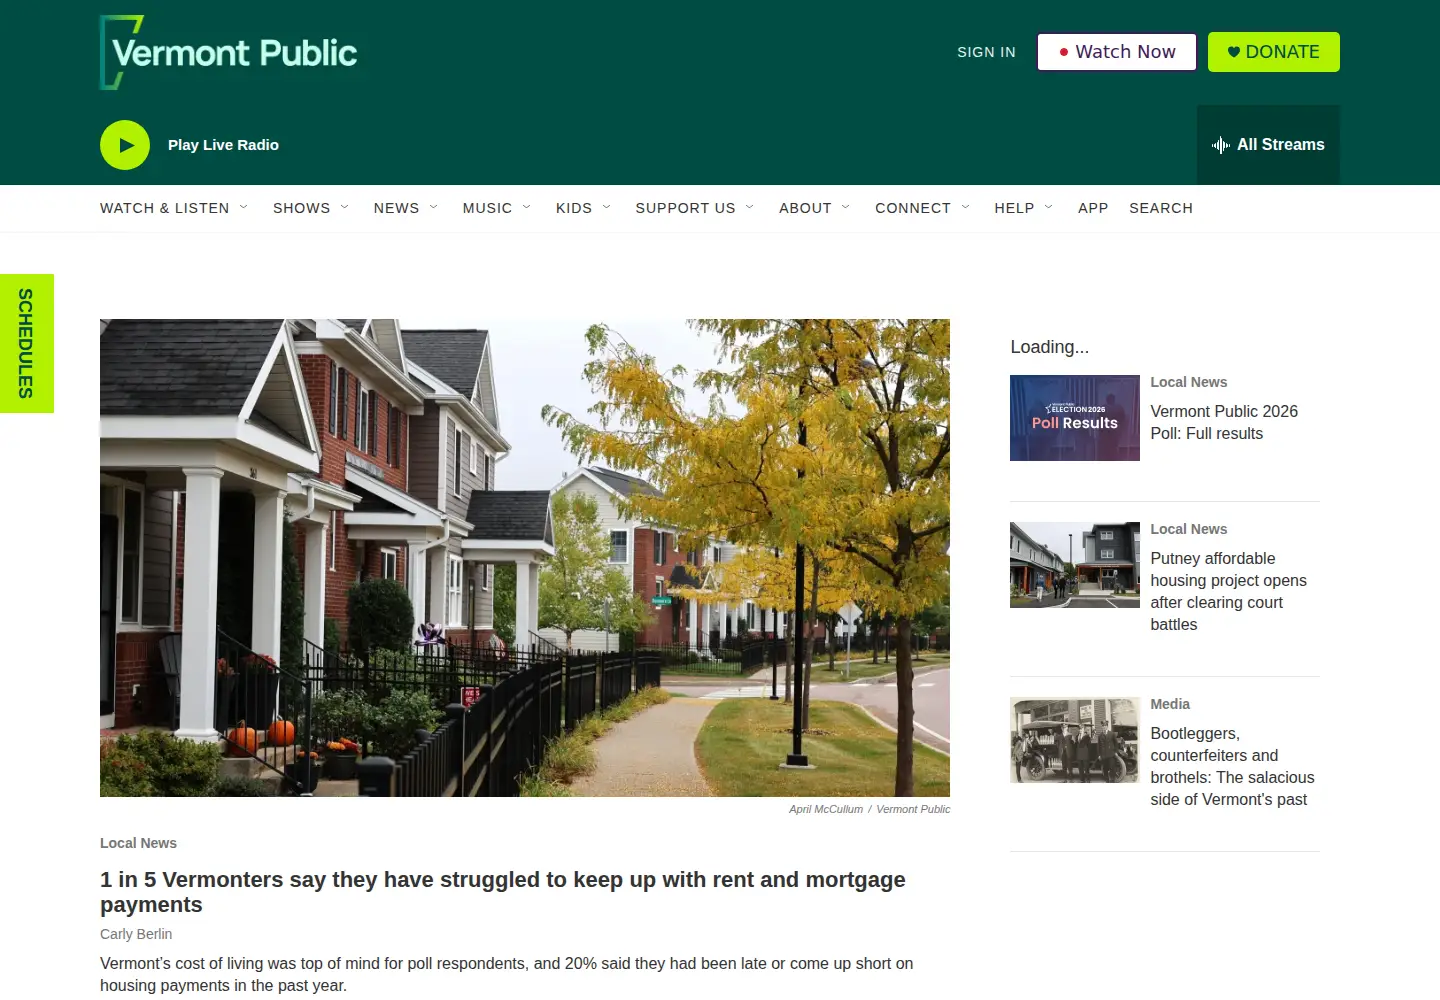Screen dimensions: 1440x1000
Task: Expand the Watch & Listen menu chevron
Action: [x=243, y=207]
